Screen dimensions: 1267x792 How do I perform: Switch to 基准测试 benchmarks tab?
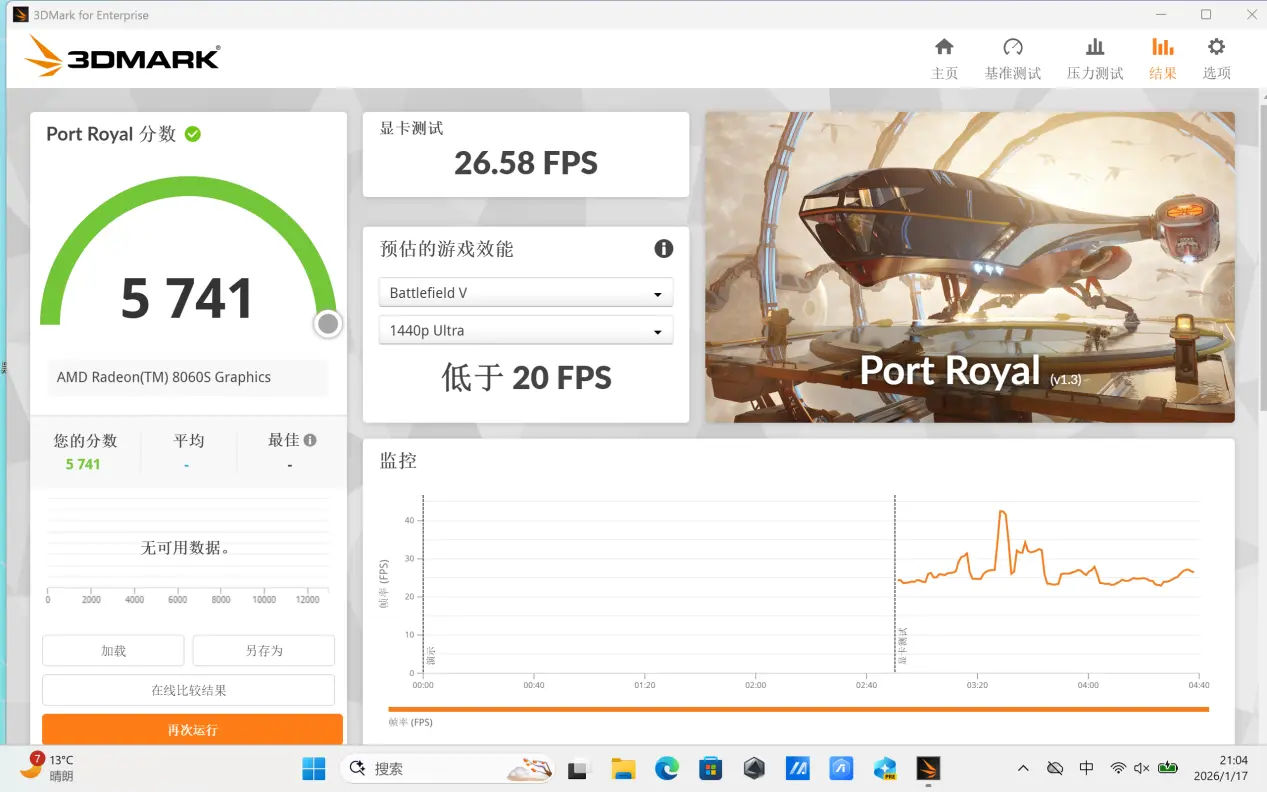[1013, 59]
